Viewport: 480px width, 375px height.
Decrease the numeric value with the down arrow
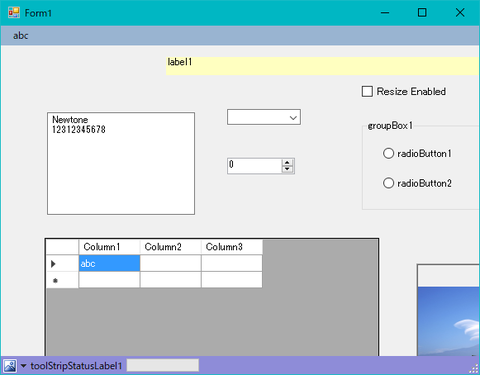click(x=287, y=169)
